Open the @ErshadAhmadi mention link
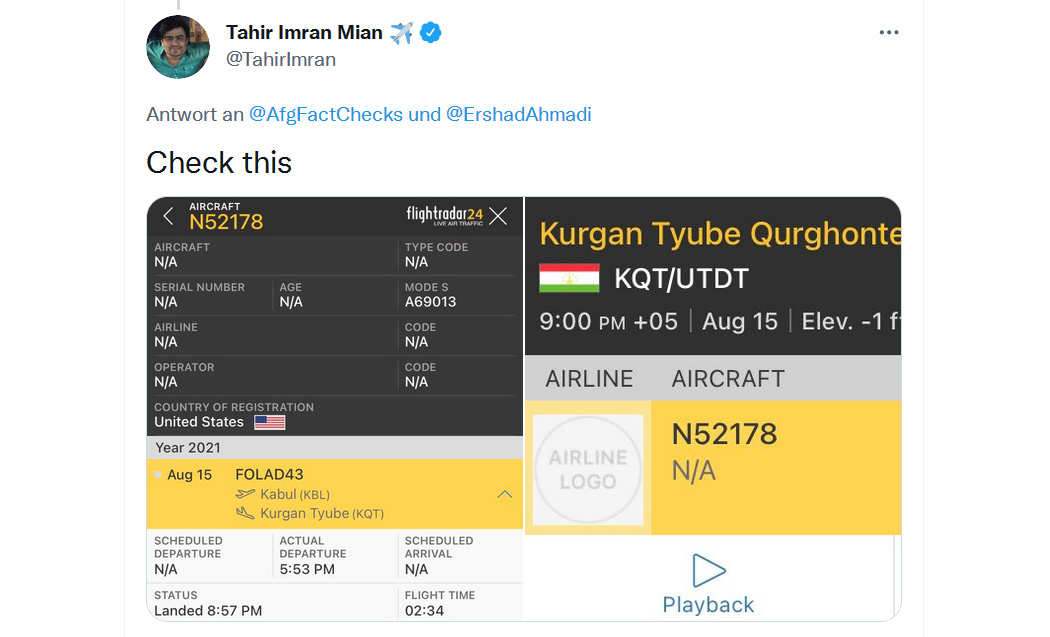This screenshot has height=637, width=1050. pyautogui.click(x=518, y=115)
